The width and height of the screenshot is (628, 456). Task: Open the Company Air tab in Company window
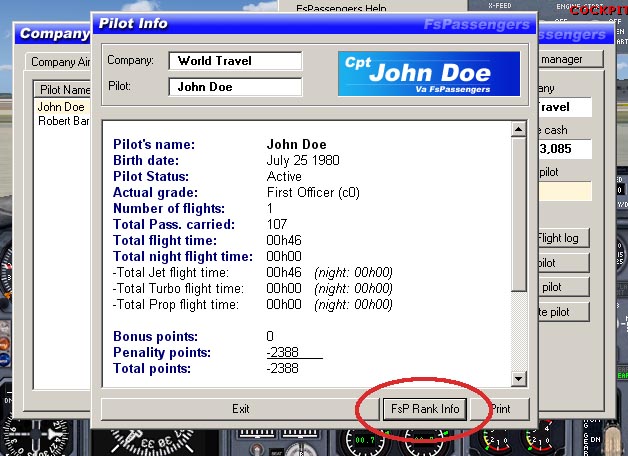pyautogui.click(x=59, y=62)
